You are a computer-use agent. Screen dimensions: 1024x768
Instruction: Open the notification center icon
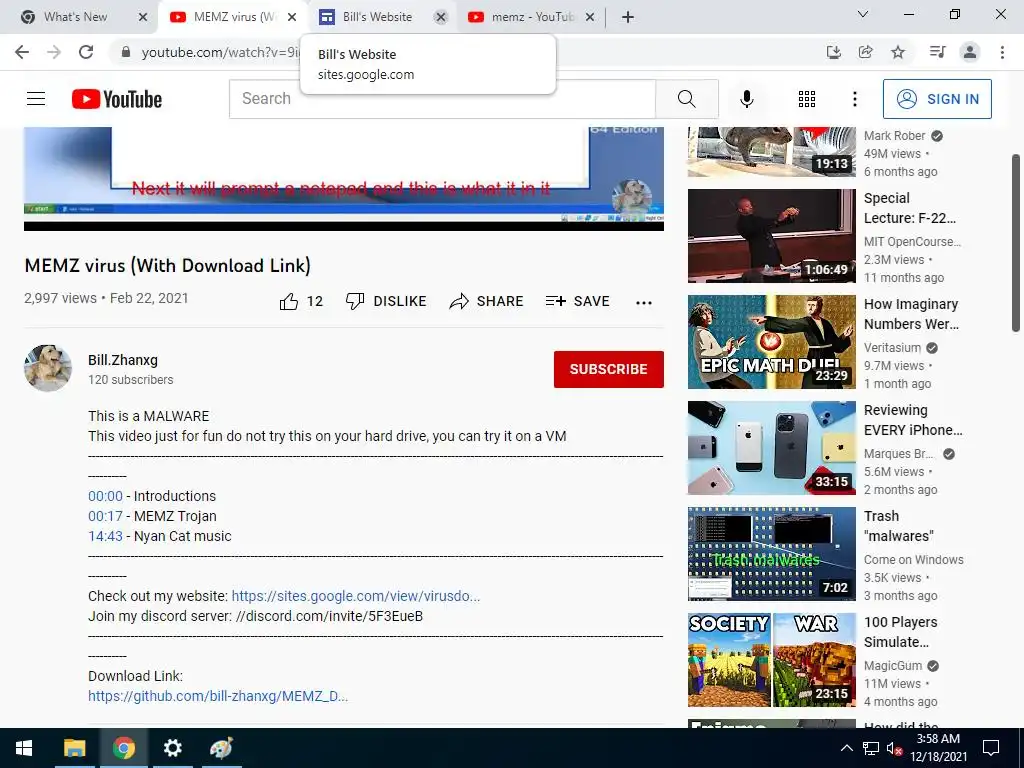click(x=991, y=748)
